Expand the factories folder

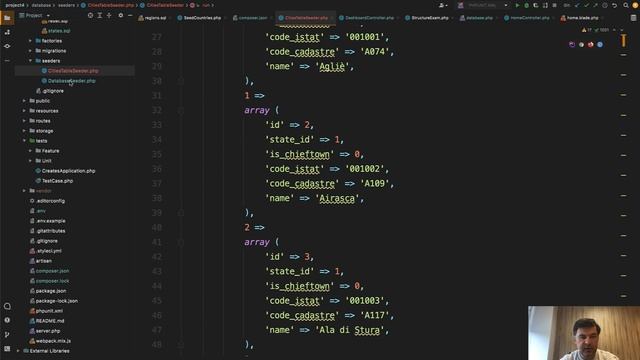[30, 41]
